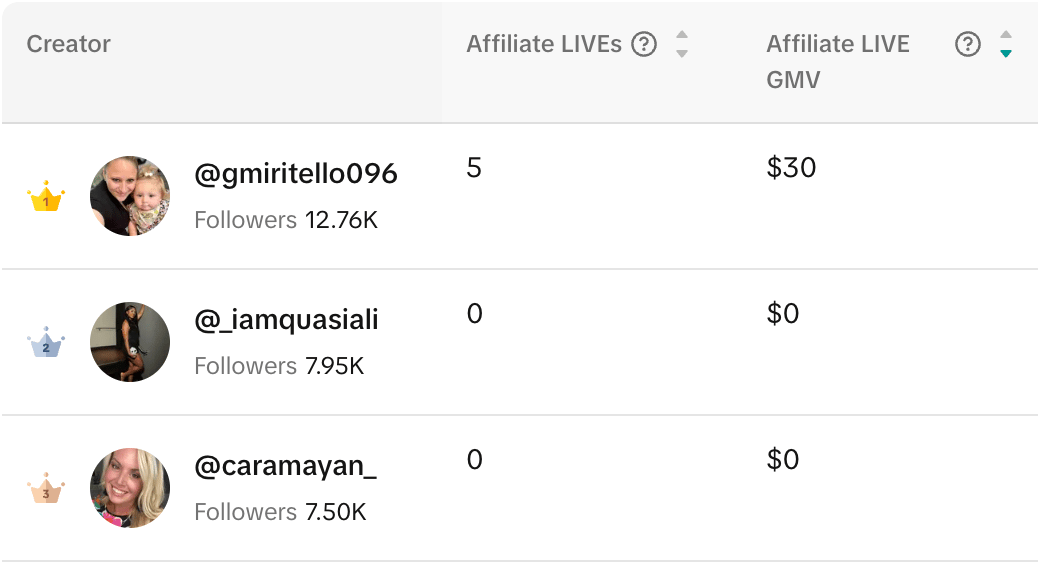Click the Affiliate LIVE GMV header text
The height and width of the screenshot is (564, 1038).
pos(838,62)
